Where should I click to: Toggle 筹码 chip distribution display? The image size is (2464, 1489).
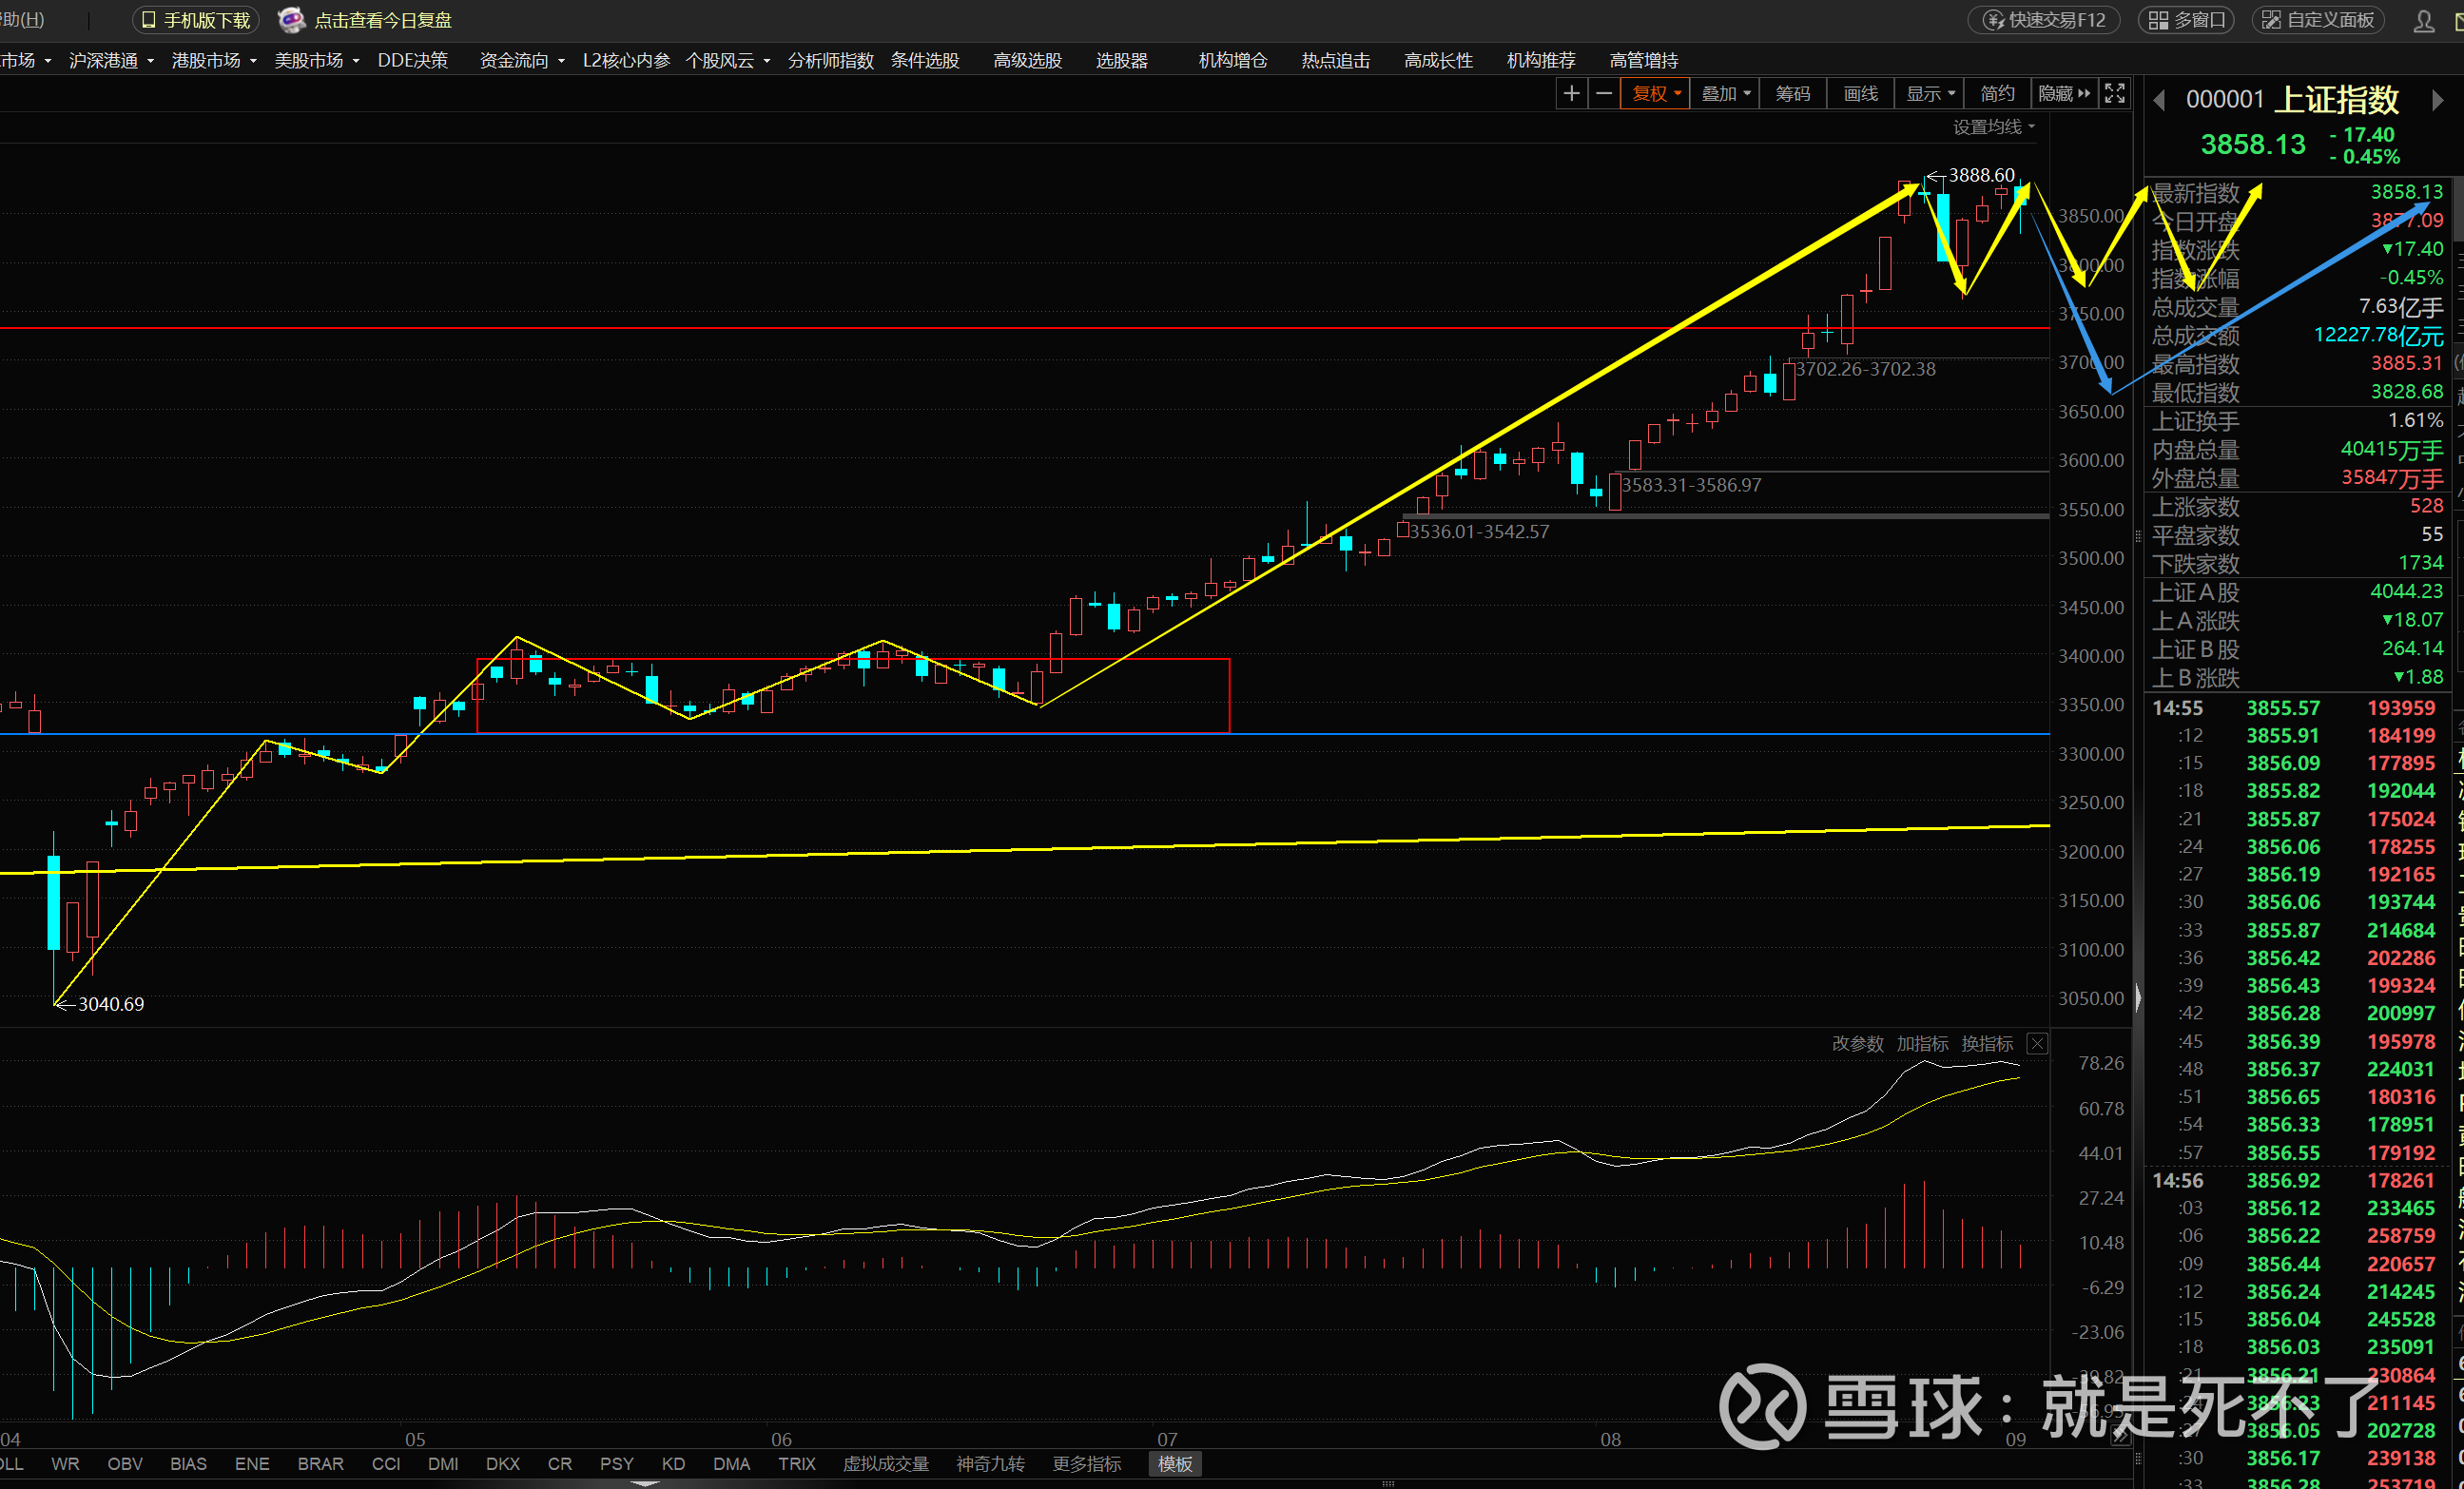(x=1792, y=94)
